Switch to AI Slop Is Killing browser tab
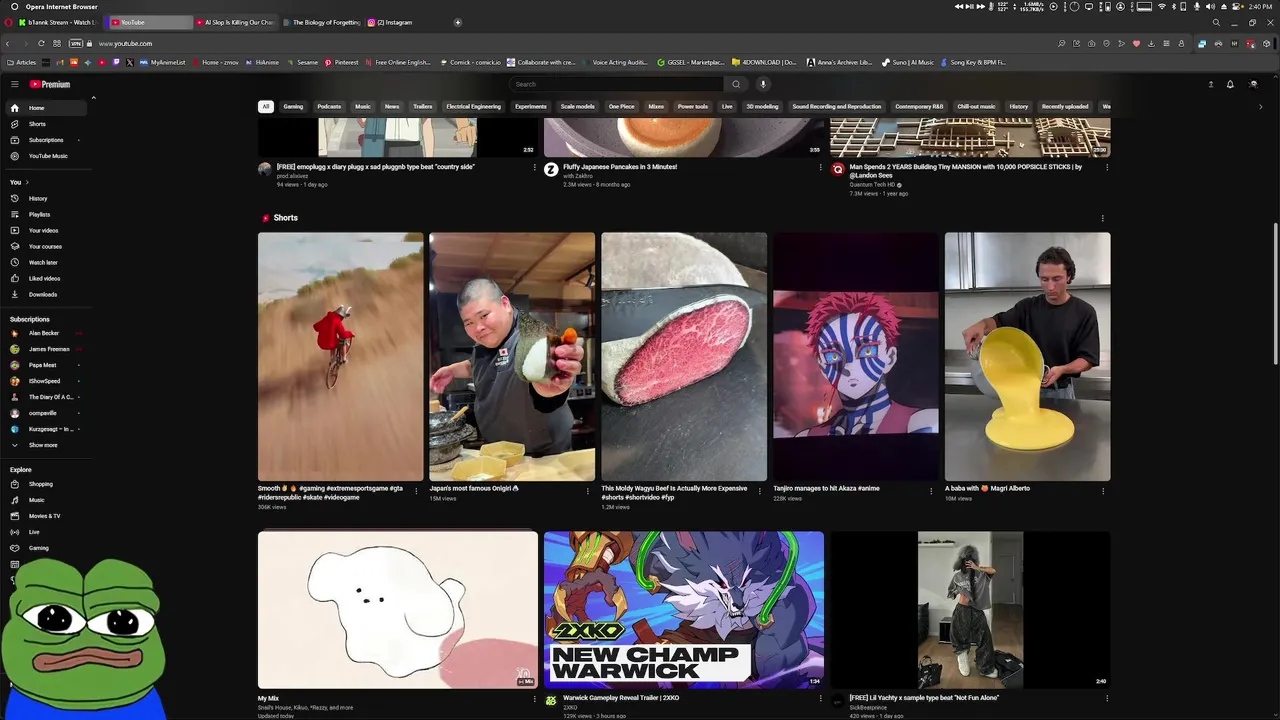Image resolution: width=1280 pixels, height=720 pixels. 236,22
